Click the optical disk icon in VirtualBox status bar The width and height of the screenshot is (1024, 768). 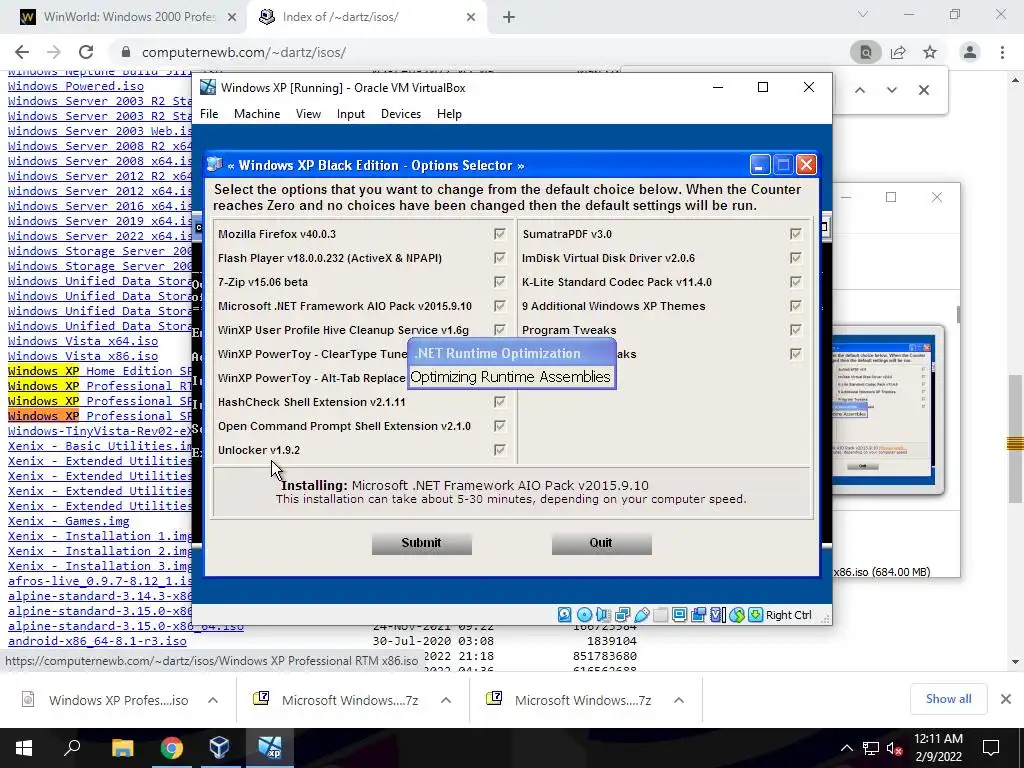coord(584,615)
